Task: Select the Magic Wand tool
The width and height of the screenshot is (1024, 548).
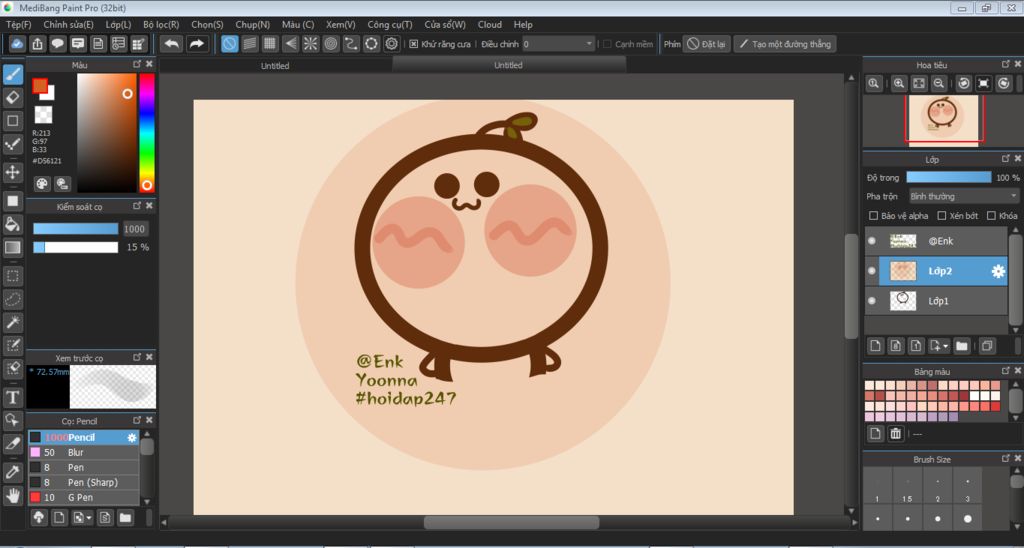Action: pos(12,322)
